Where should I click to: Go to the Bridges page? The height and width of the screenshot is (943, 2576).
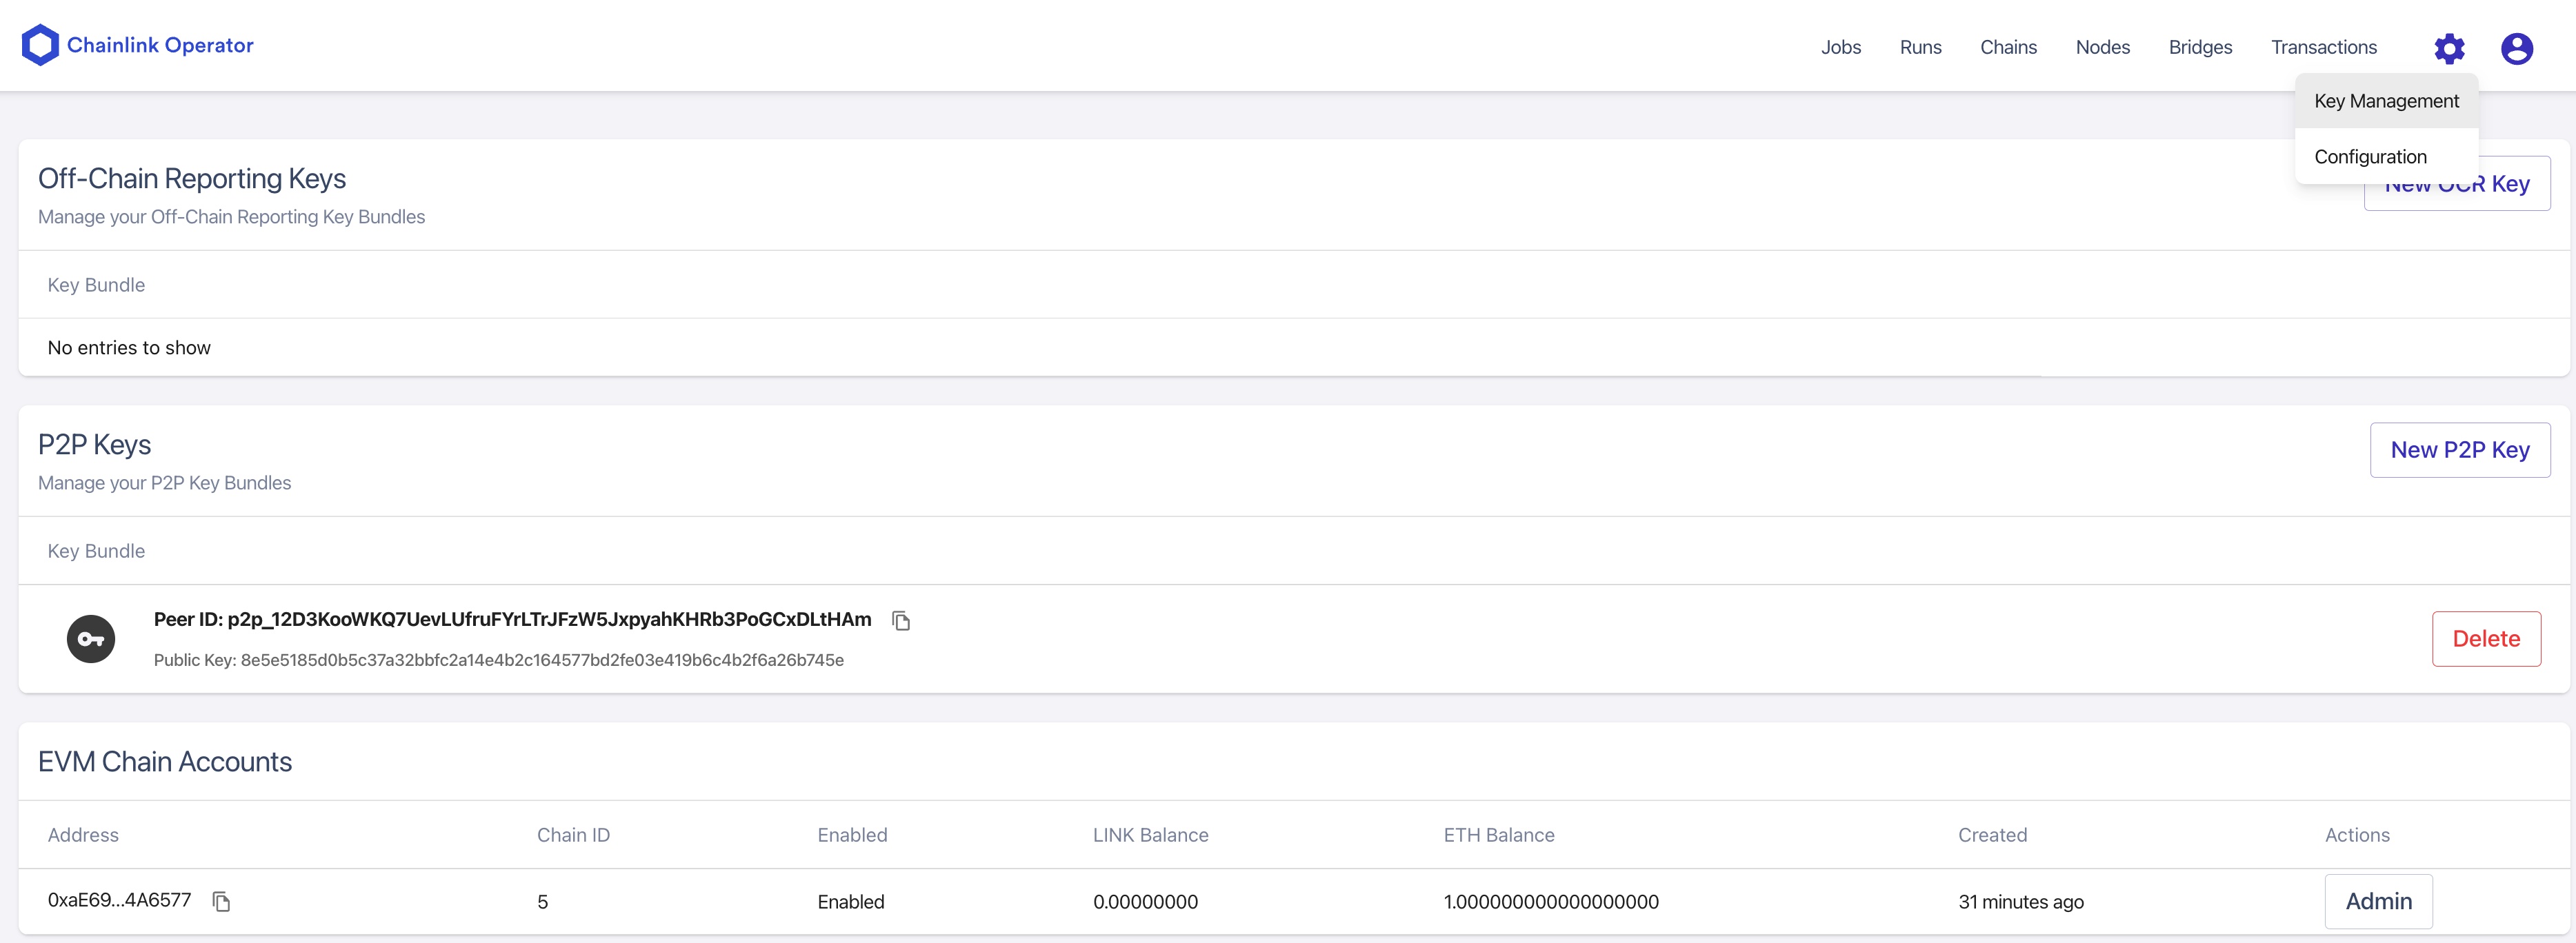[x=2200, y=47]
